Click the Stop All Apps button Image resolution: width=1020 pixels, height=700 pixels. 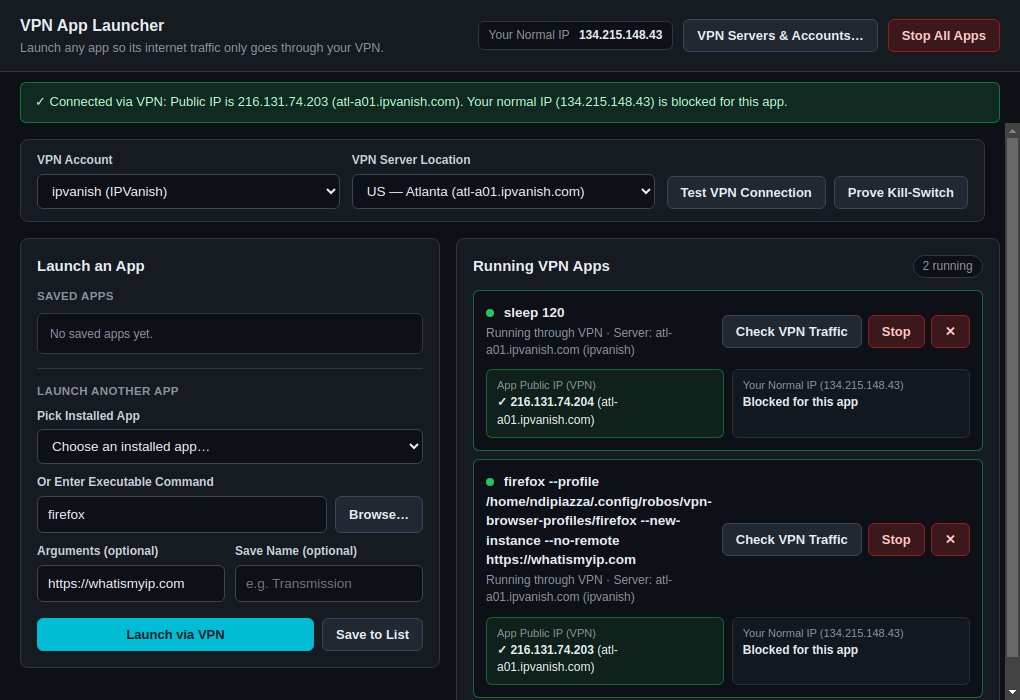(943, 35)
